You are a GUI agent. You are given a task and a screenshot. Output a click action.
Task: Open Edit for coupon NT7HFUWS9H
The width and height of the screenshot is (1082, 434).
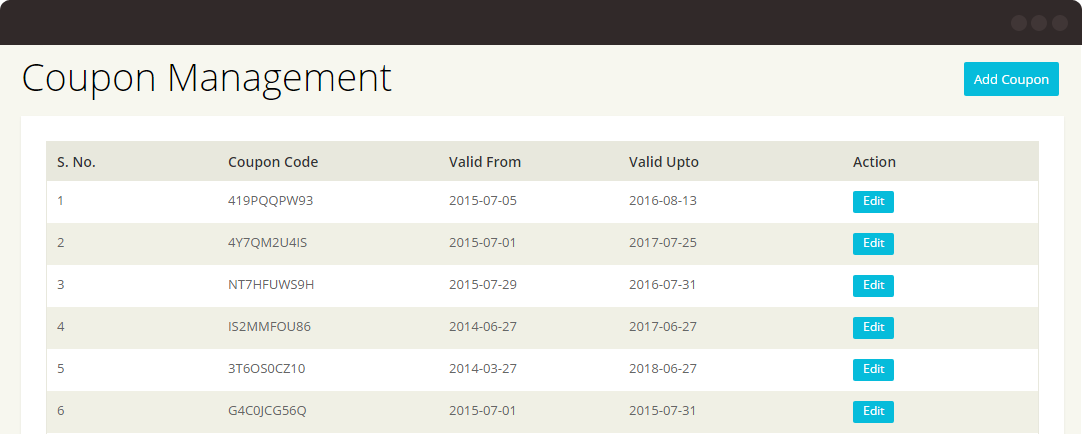click(x=873, y=285)
